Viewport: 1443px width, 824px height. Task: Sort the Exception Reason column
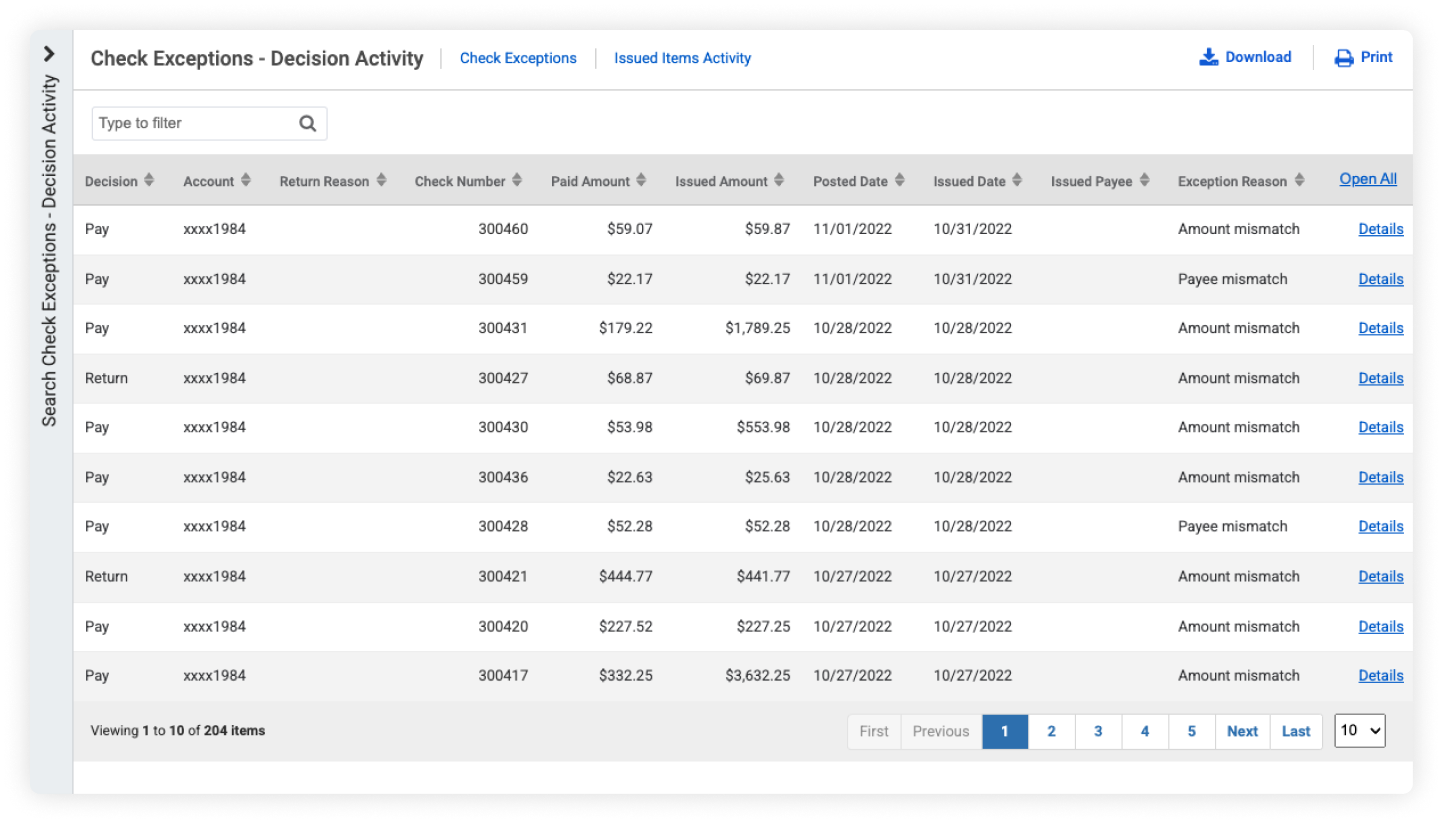pos(1301,181)
